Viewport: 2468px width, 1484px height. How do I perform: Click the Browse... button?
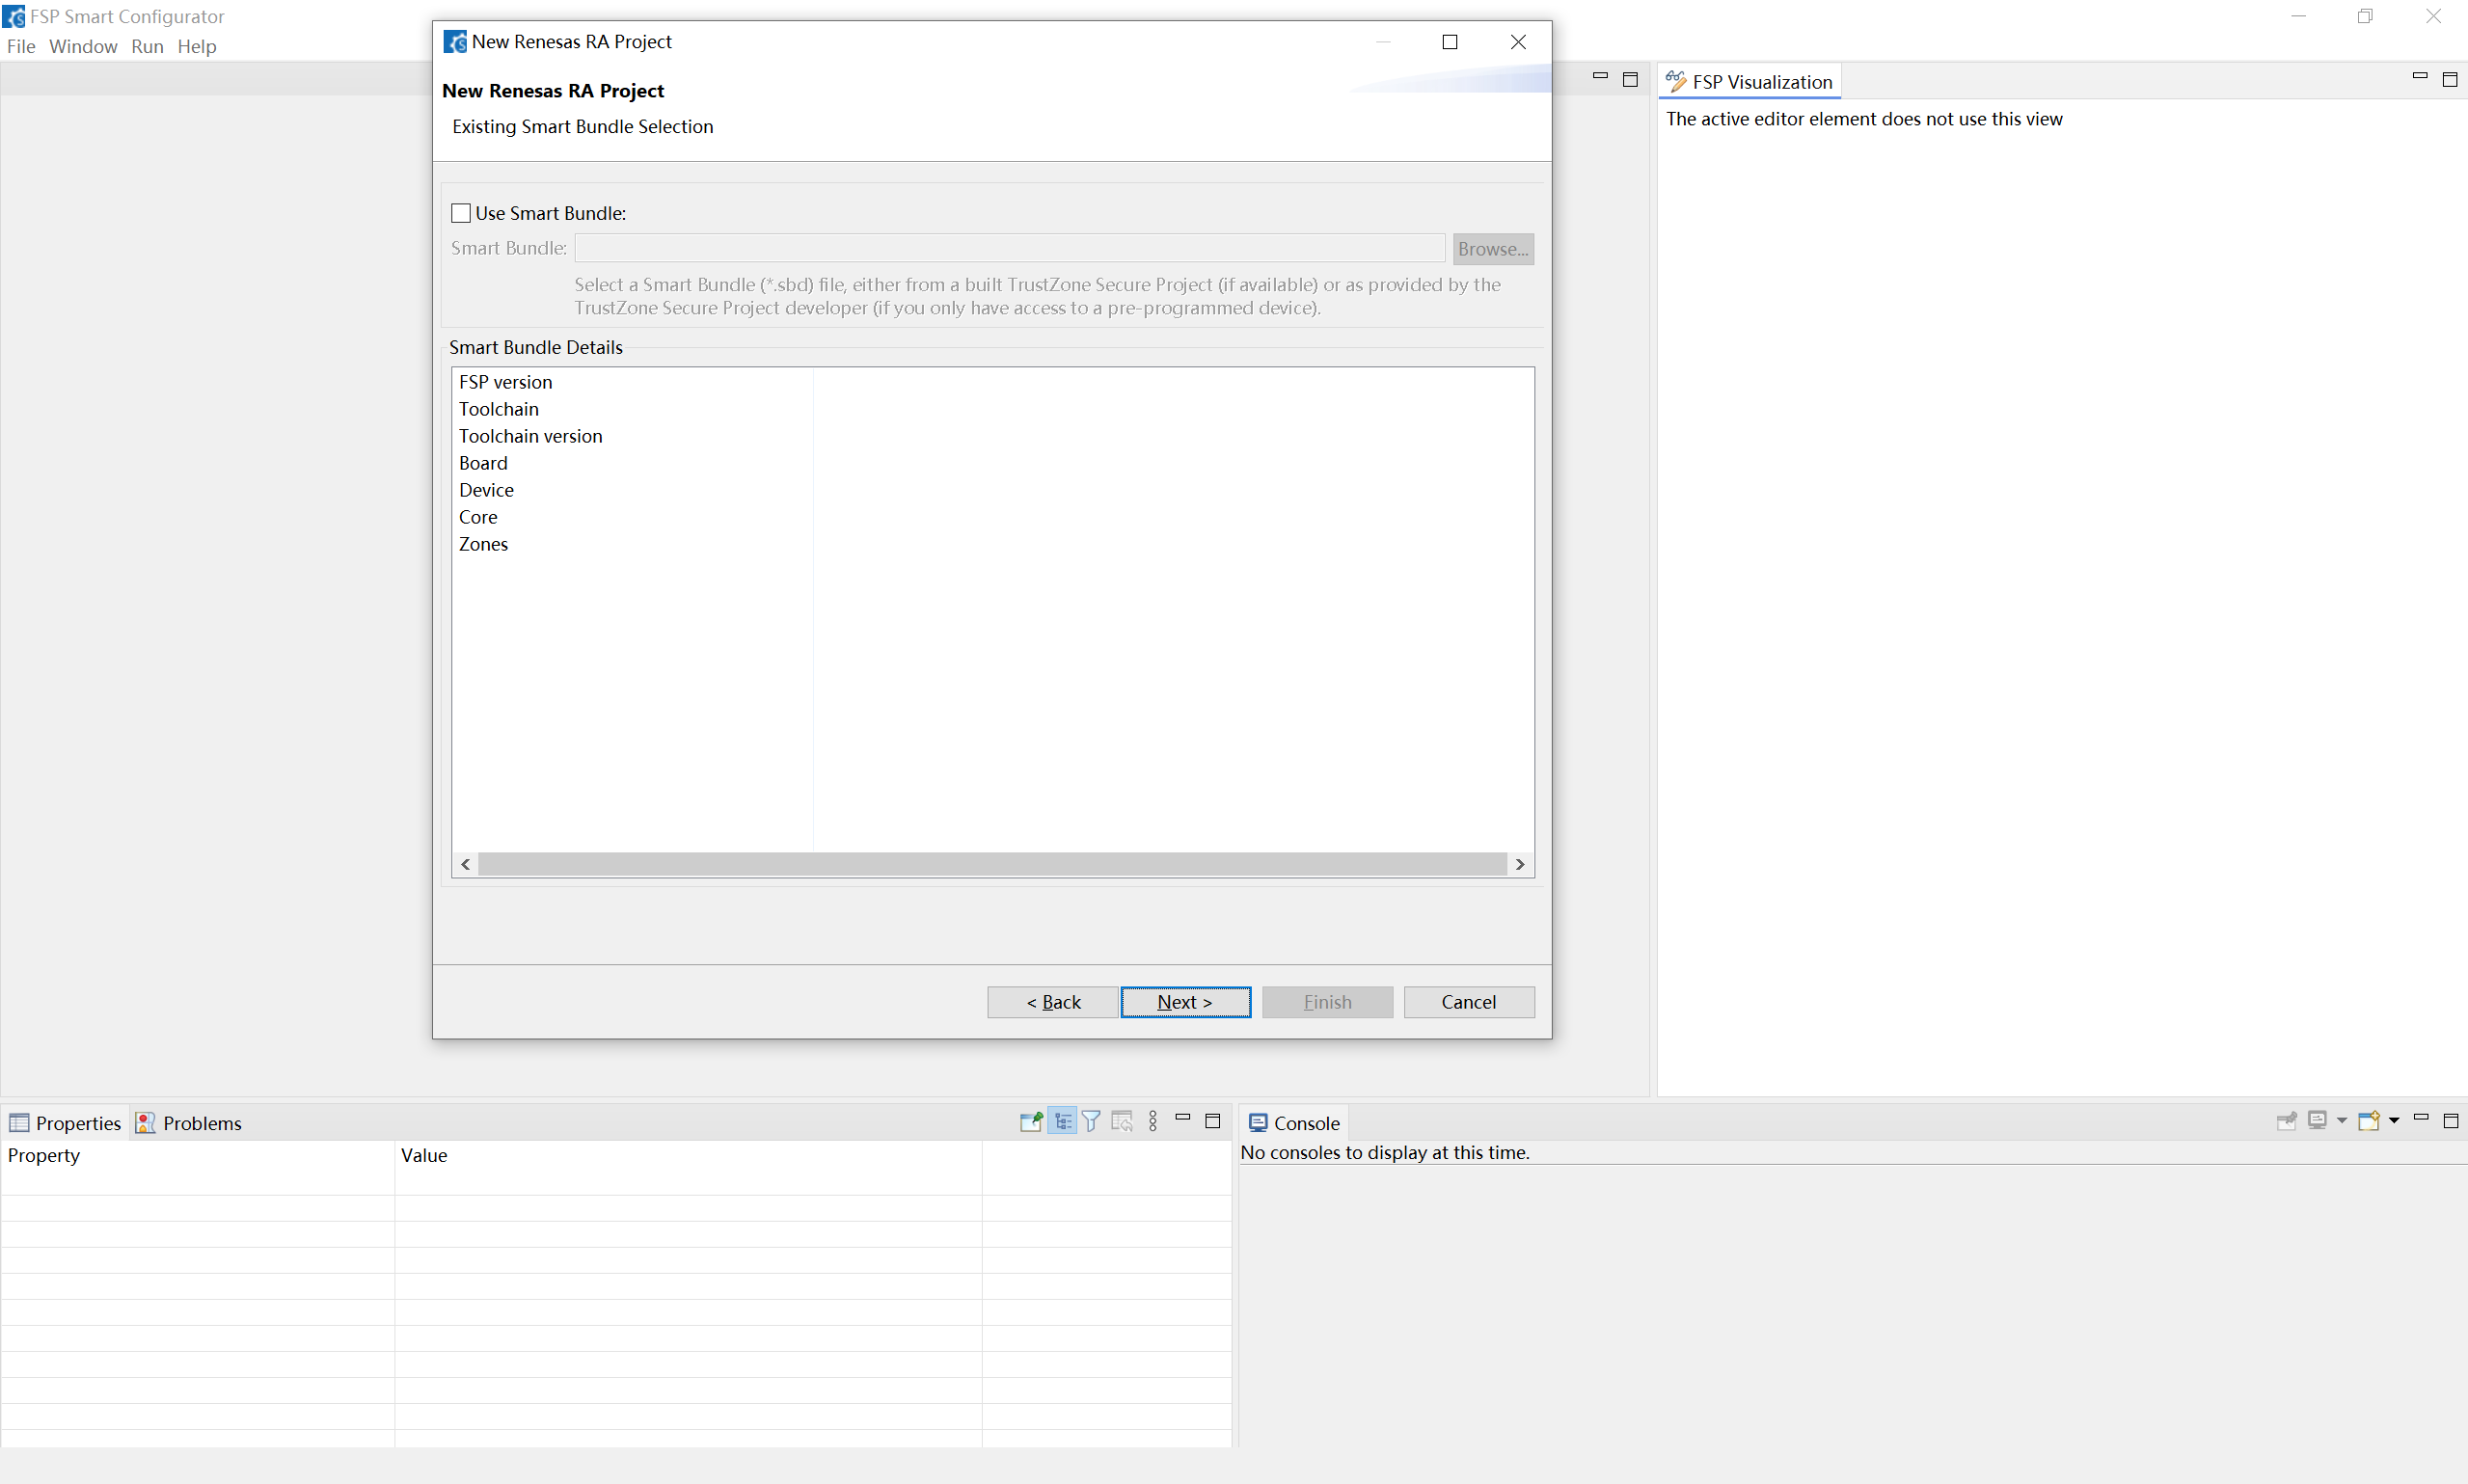(x=1493, y=249)
